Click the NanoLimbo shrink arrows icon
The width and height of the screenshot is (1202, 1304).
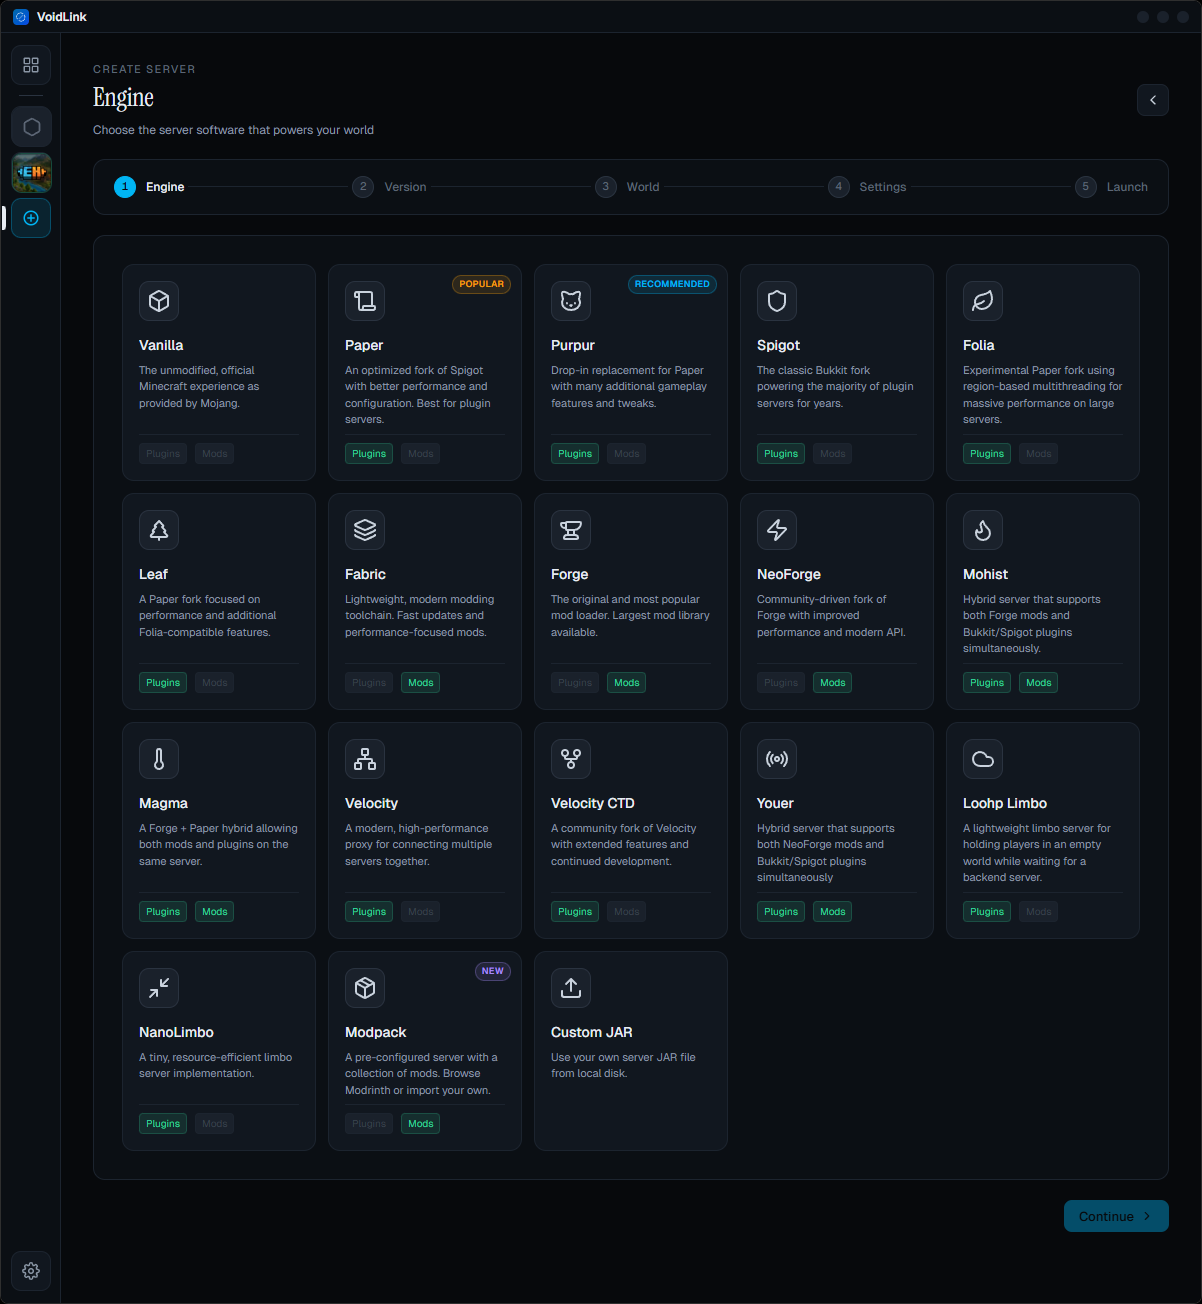click(x=159, y=988)
